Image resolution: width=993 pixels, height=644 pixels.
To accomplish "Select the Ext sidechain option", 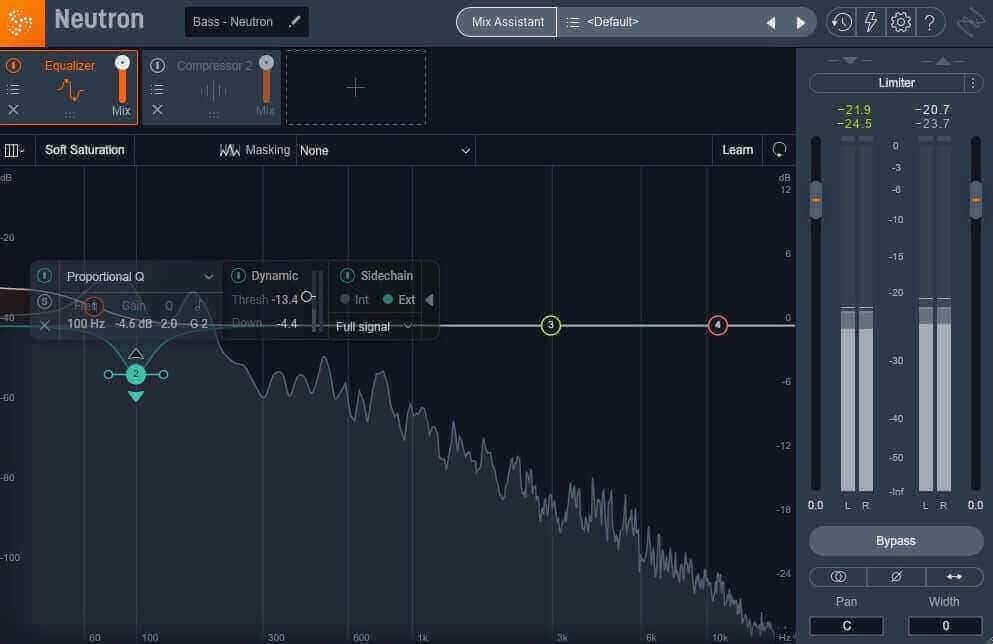I will coord(399,300).
